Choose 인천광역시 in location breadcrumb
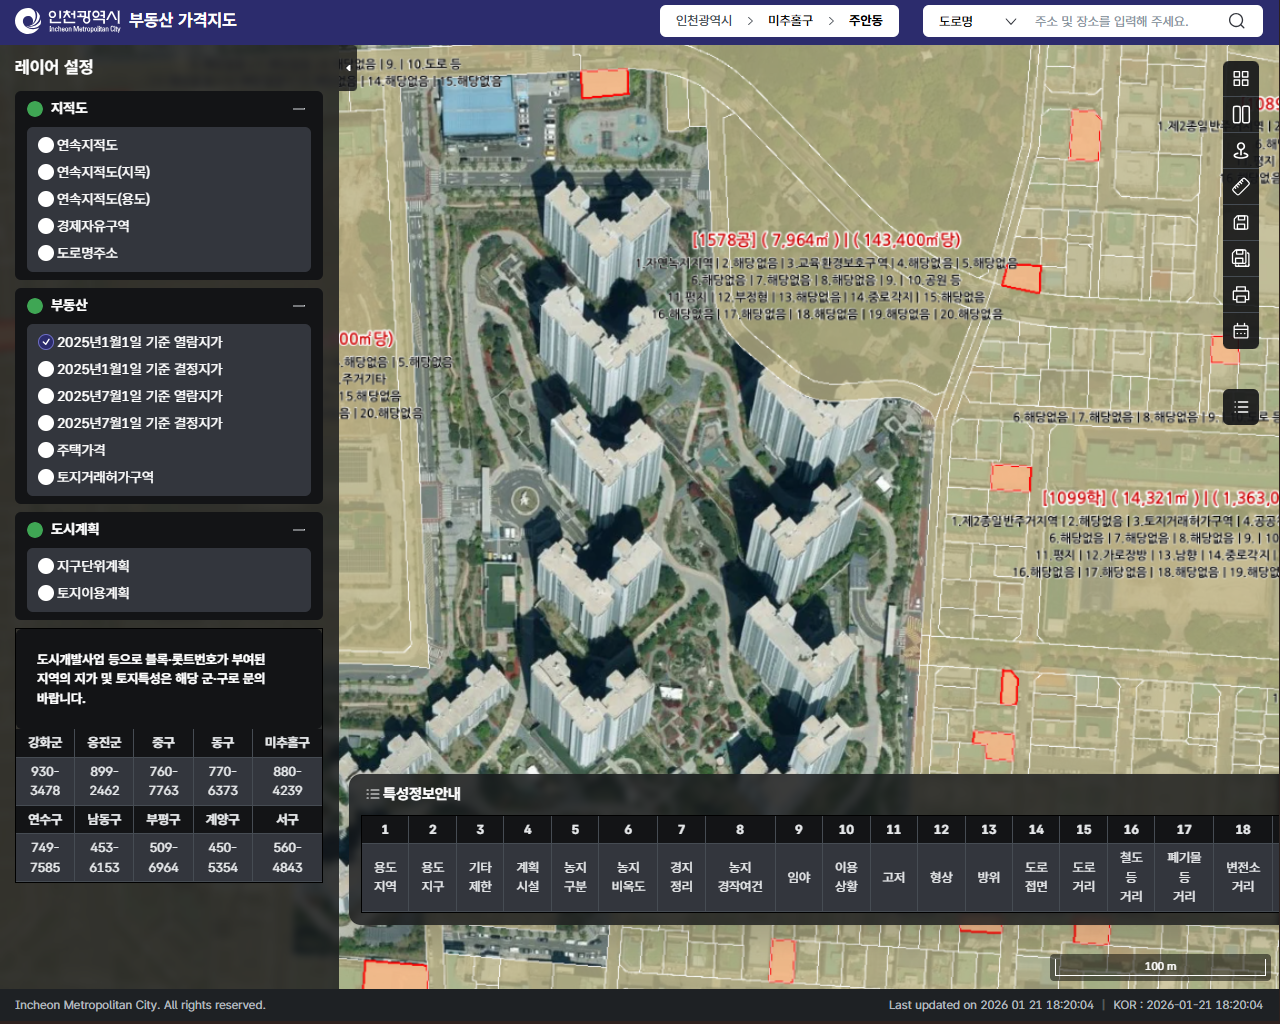The height and width of the screenshot is (1024, 1280). 704,21
